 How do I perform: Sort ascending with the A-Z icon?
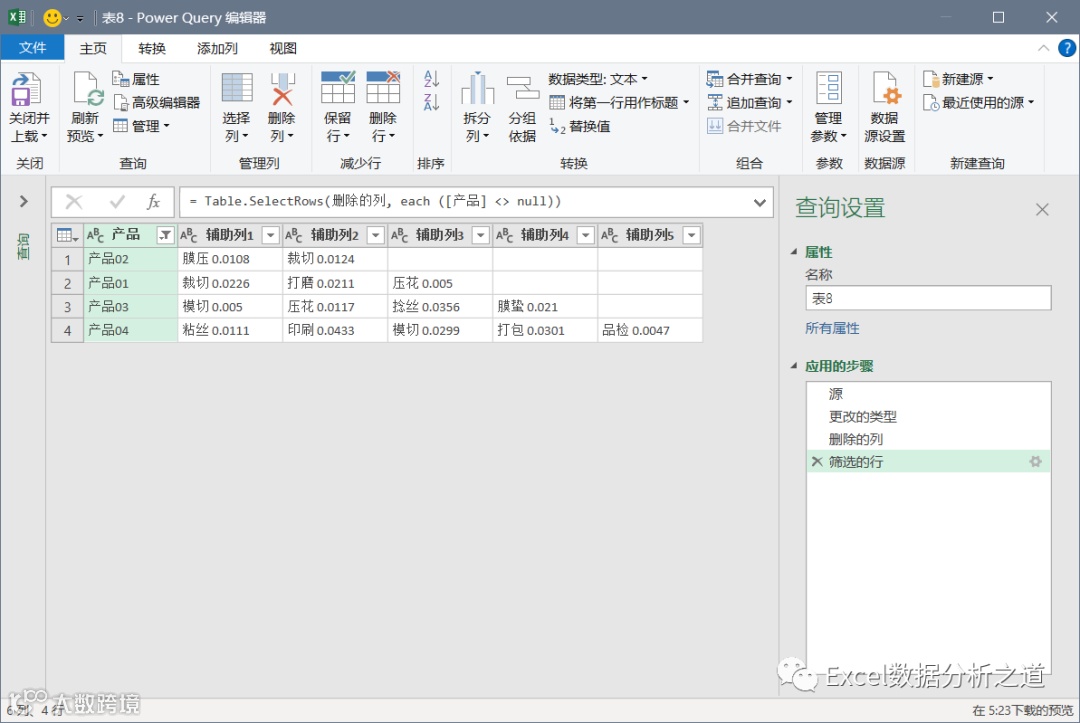click(431, 78)
